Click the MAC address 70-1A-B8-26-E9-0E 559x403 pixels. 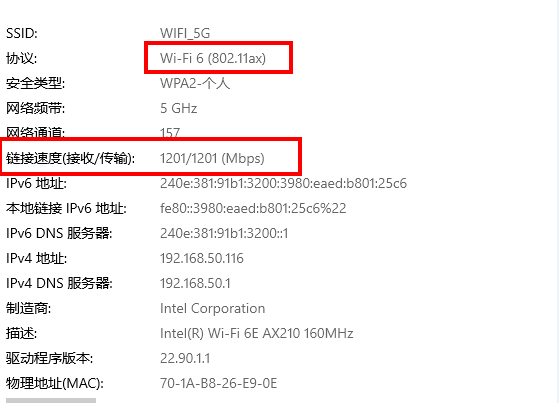(x=219, y=383)
